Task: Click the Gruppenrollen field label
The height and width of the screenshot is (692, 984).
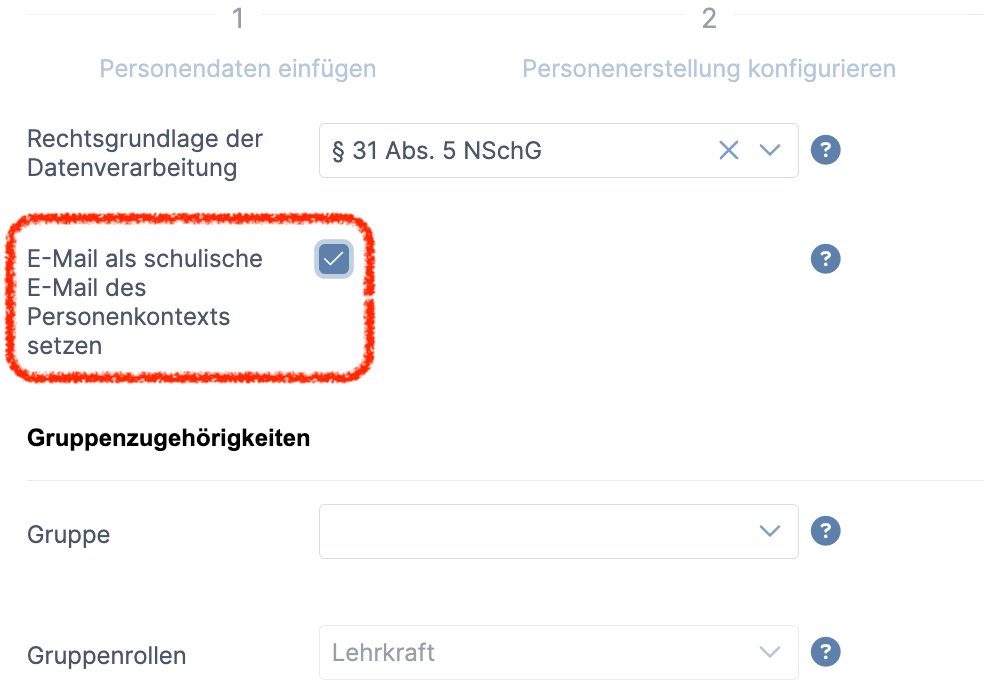Action: pyautogui.click(x=106, y=656)
